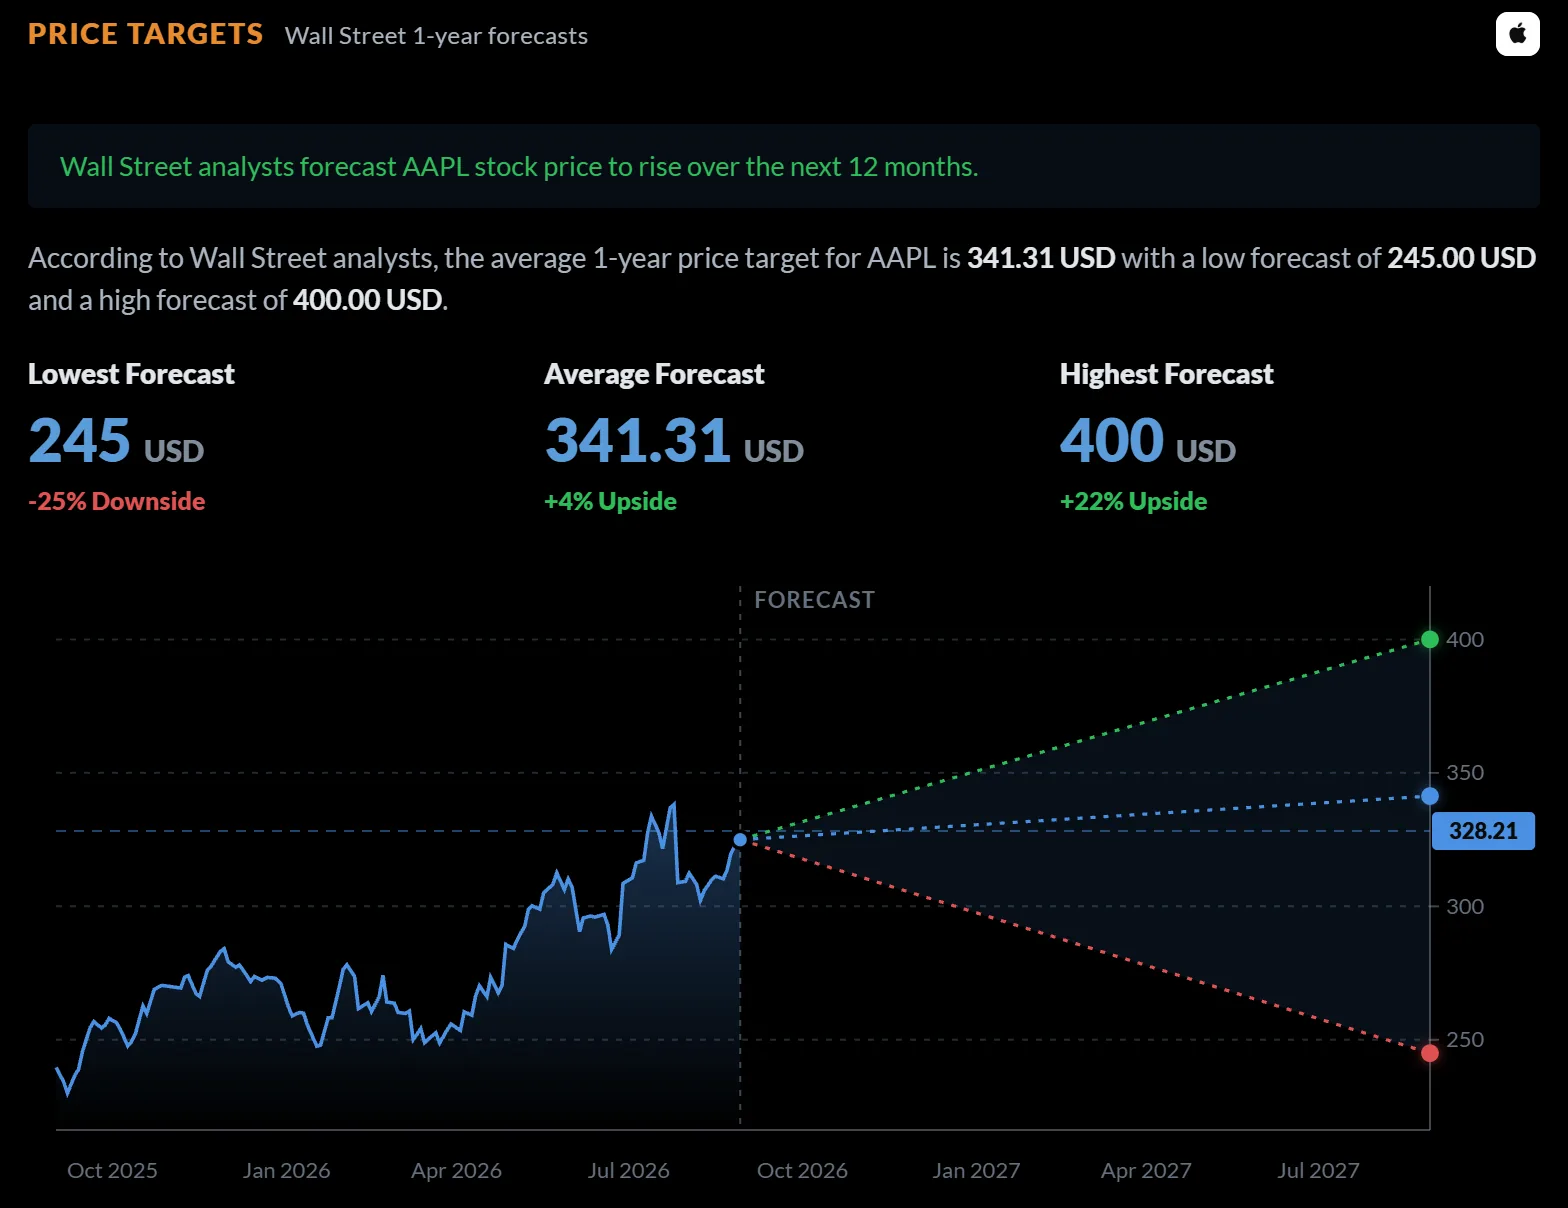Click the +4% Upside text
1568x1208 pixels.
(x=610, y=501)
